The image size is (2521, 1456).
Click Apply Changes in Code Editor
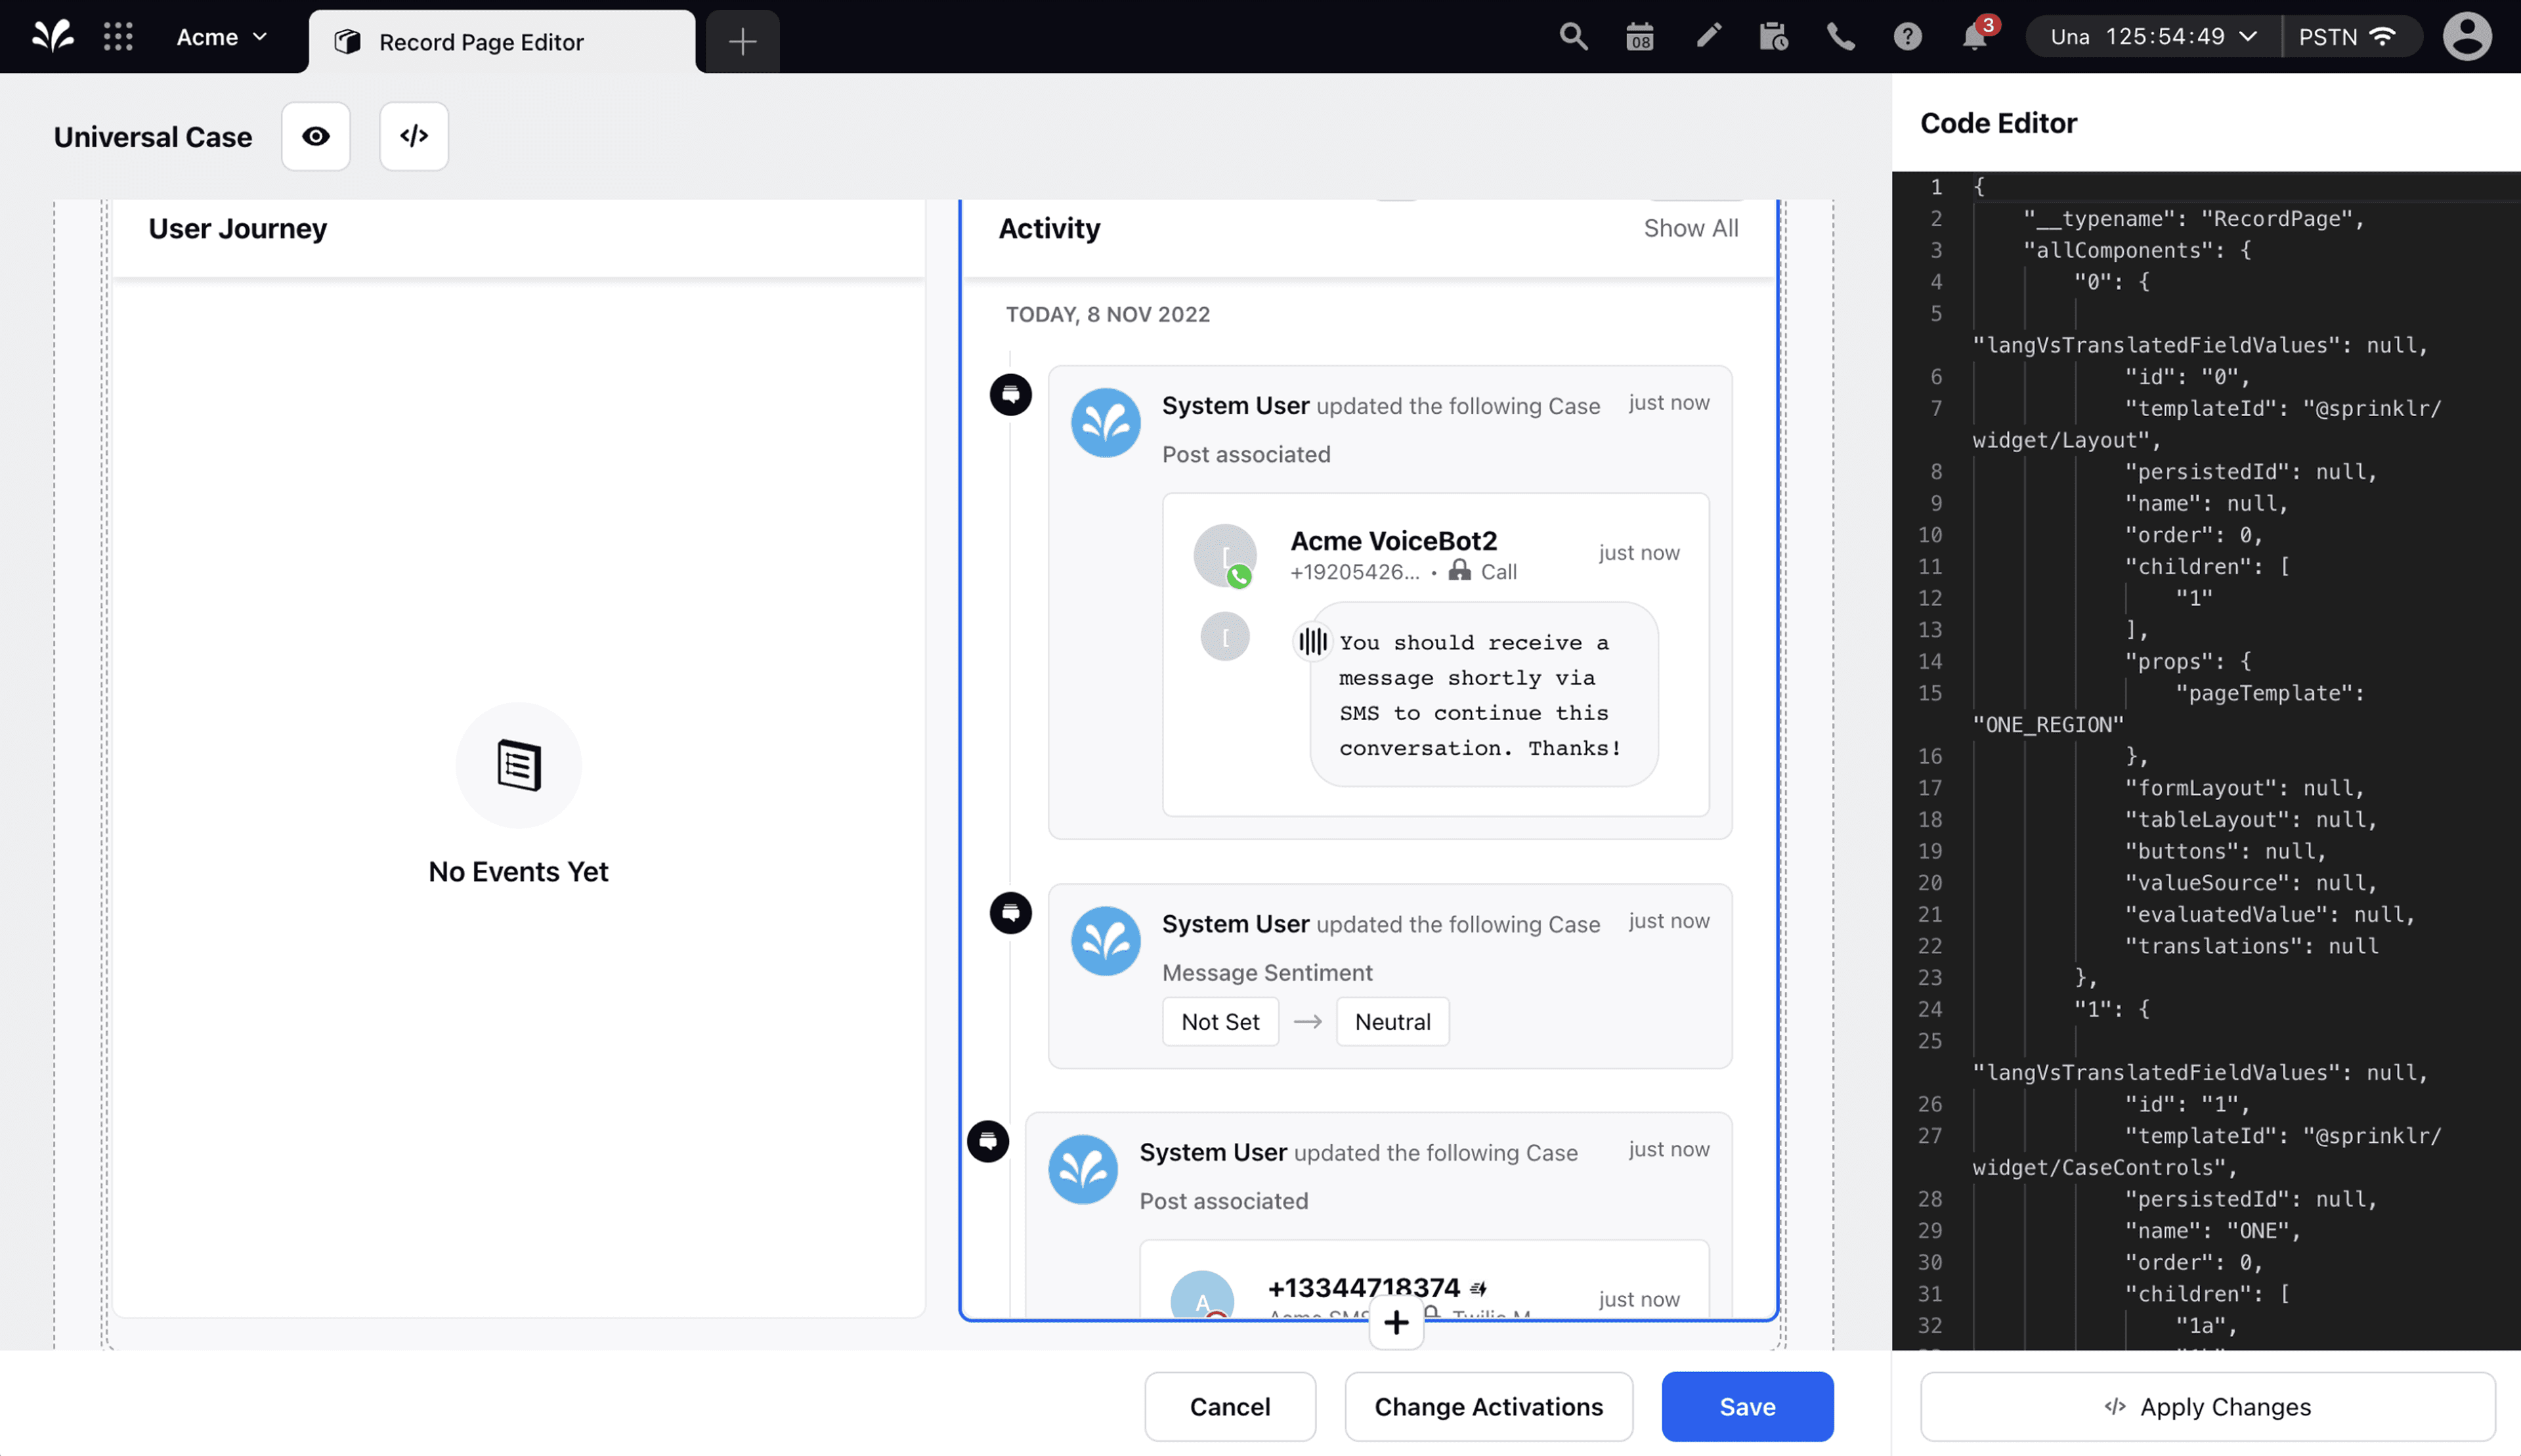[x=2207, y=1406]
